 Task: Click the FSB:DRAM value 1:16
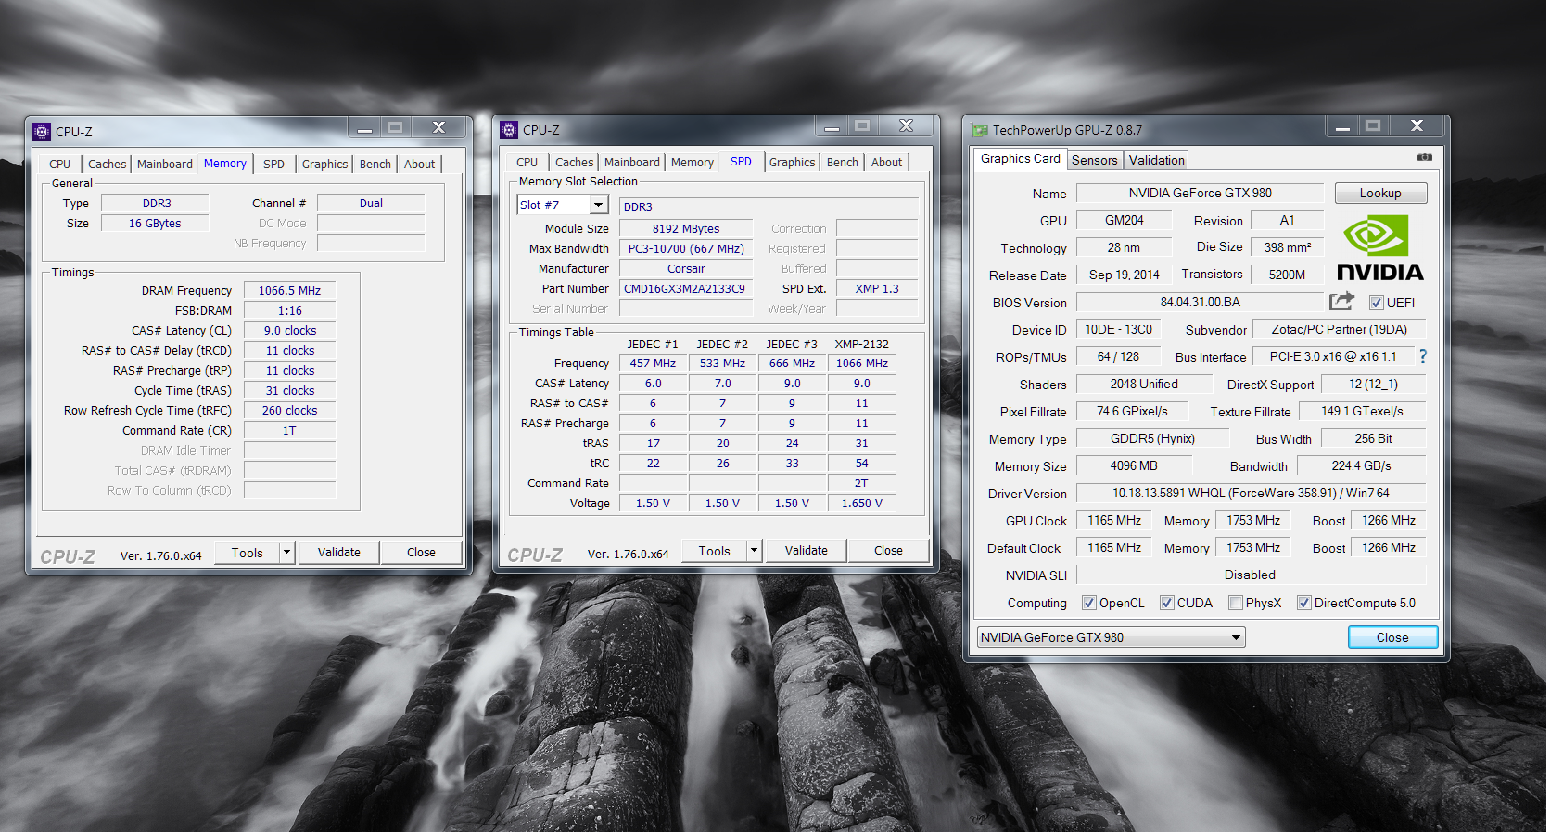290,311
